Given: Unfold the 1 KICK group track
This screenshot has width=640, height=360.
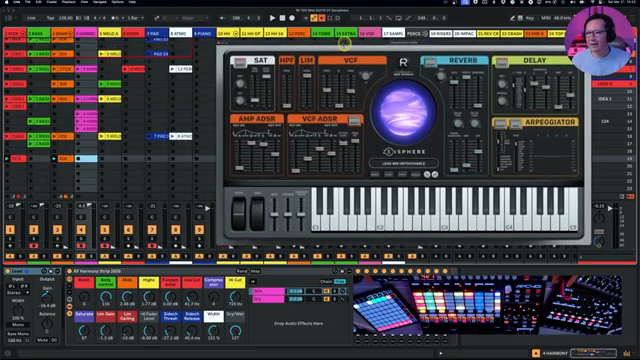Looking at the screenshot, I should [x=22, y=33].
